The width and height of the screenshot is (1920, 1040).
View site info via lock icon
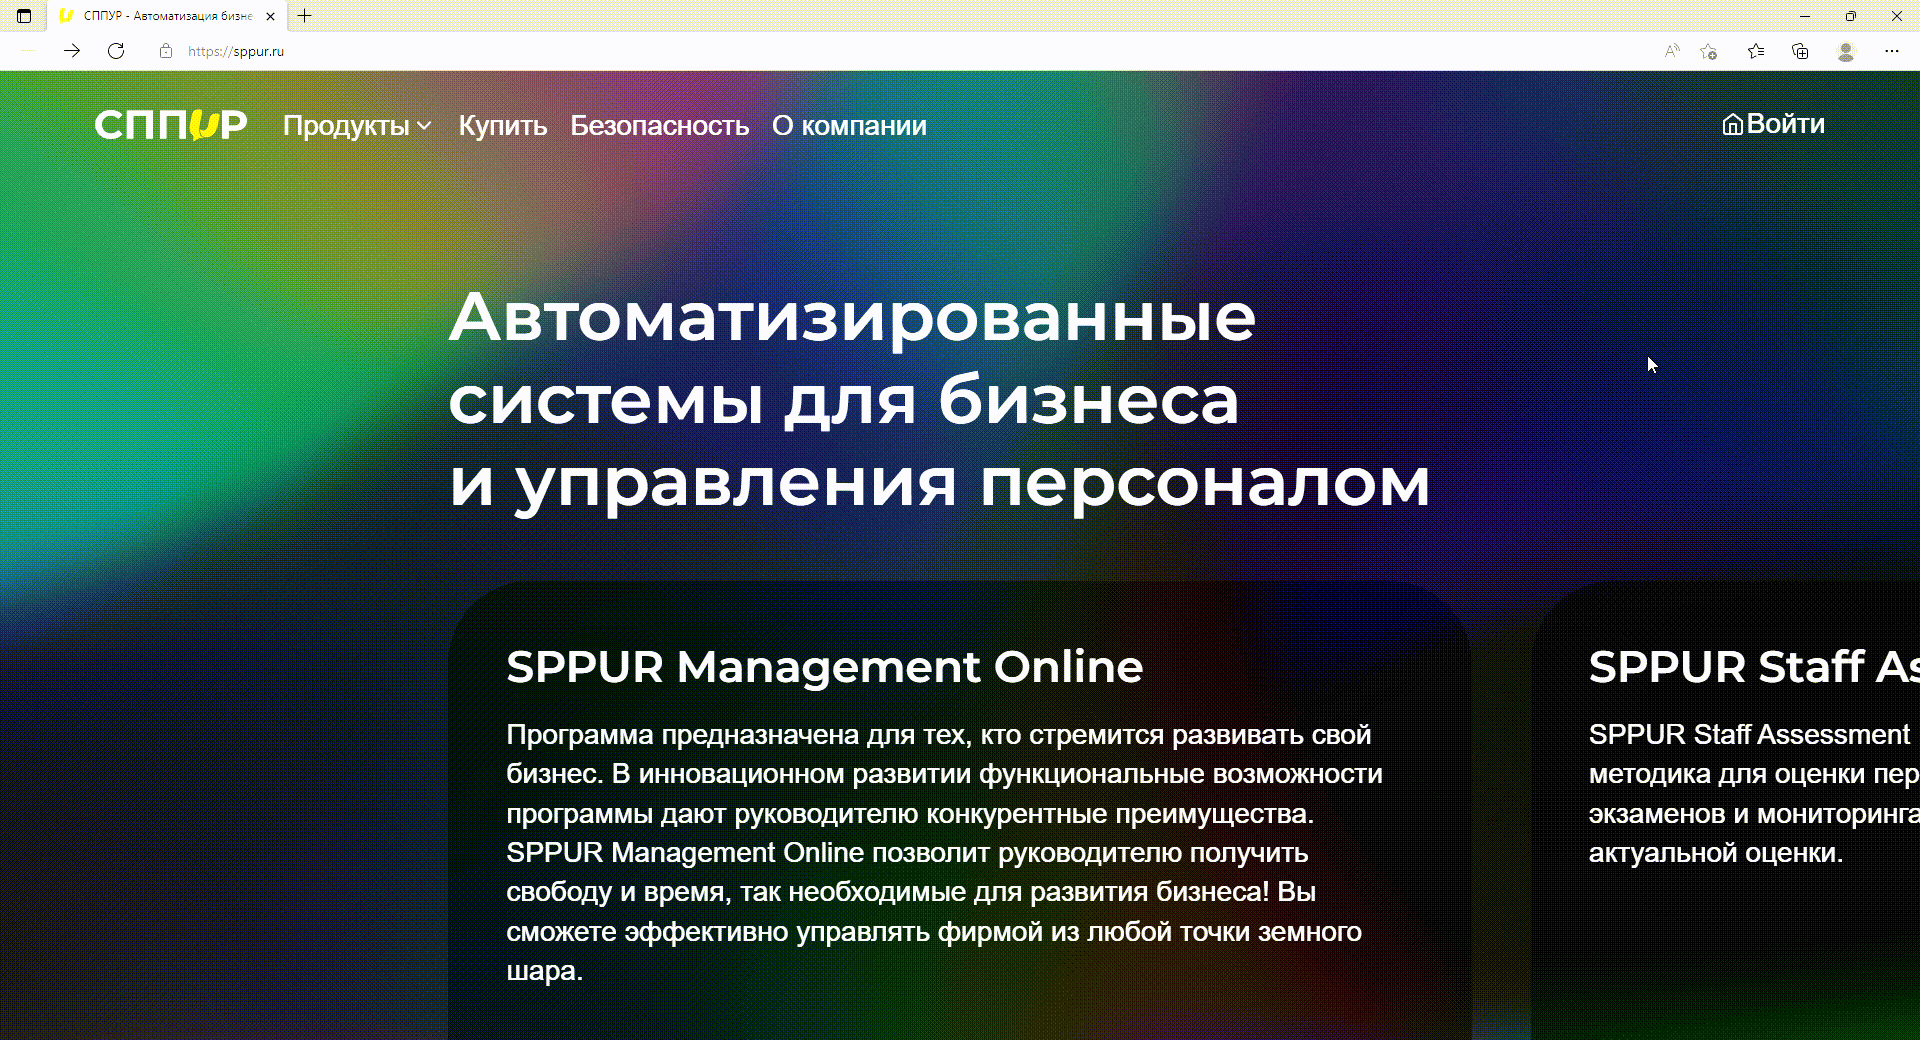[166, 51]
